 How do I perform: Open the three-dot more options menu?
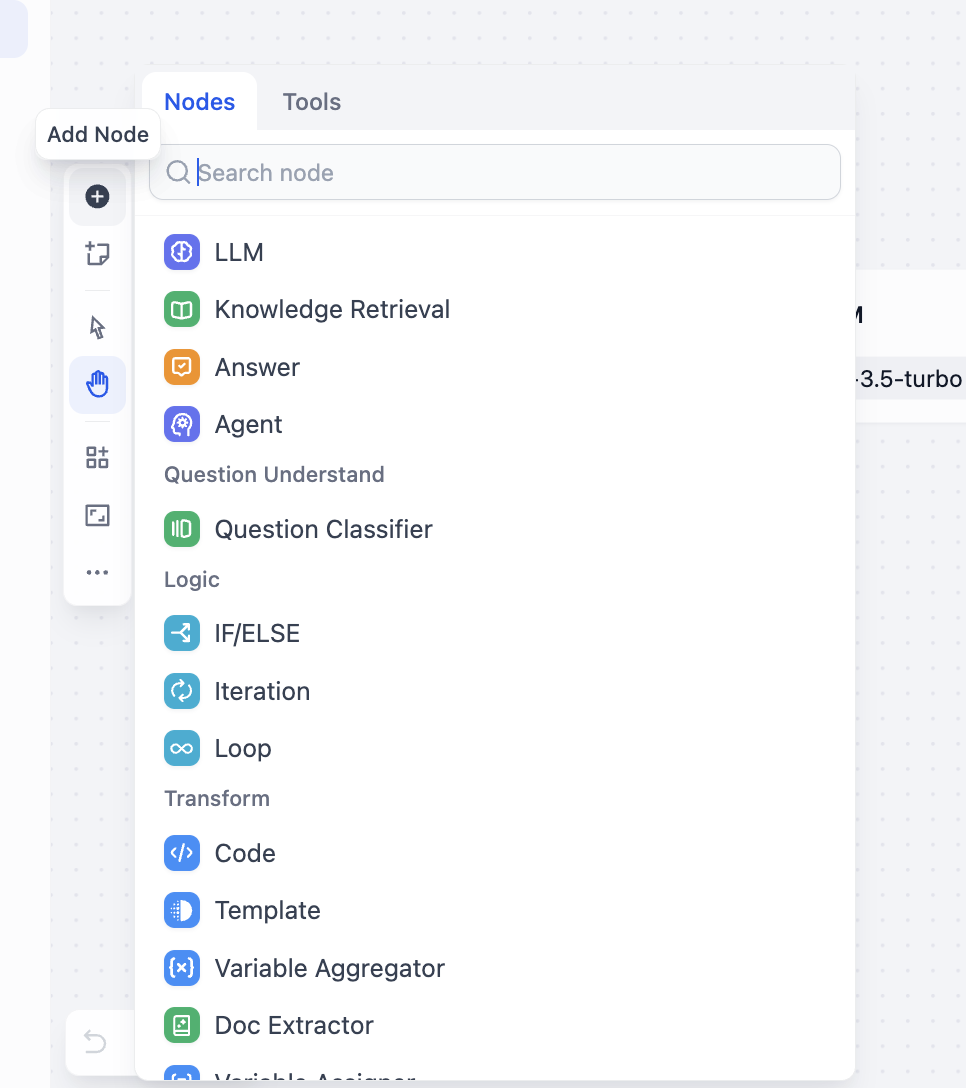tap(97, 573)
